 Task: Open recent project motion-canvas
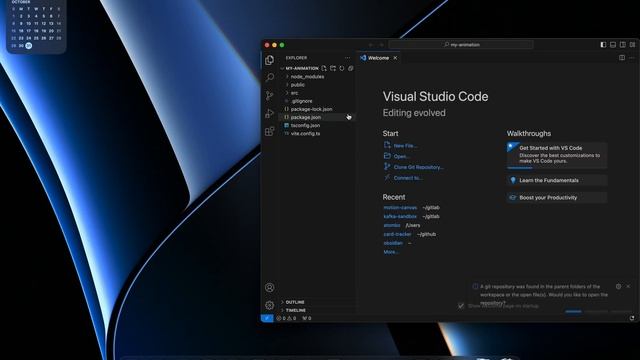[x=400, y=208]
